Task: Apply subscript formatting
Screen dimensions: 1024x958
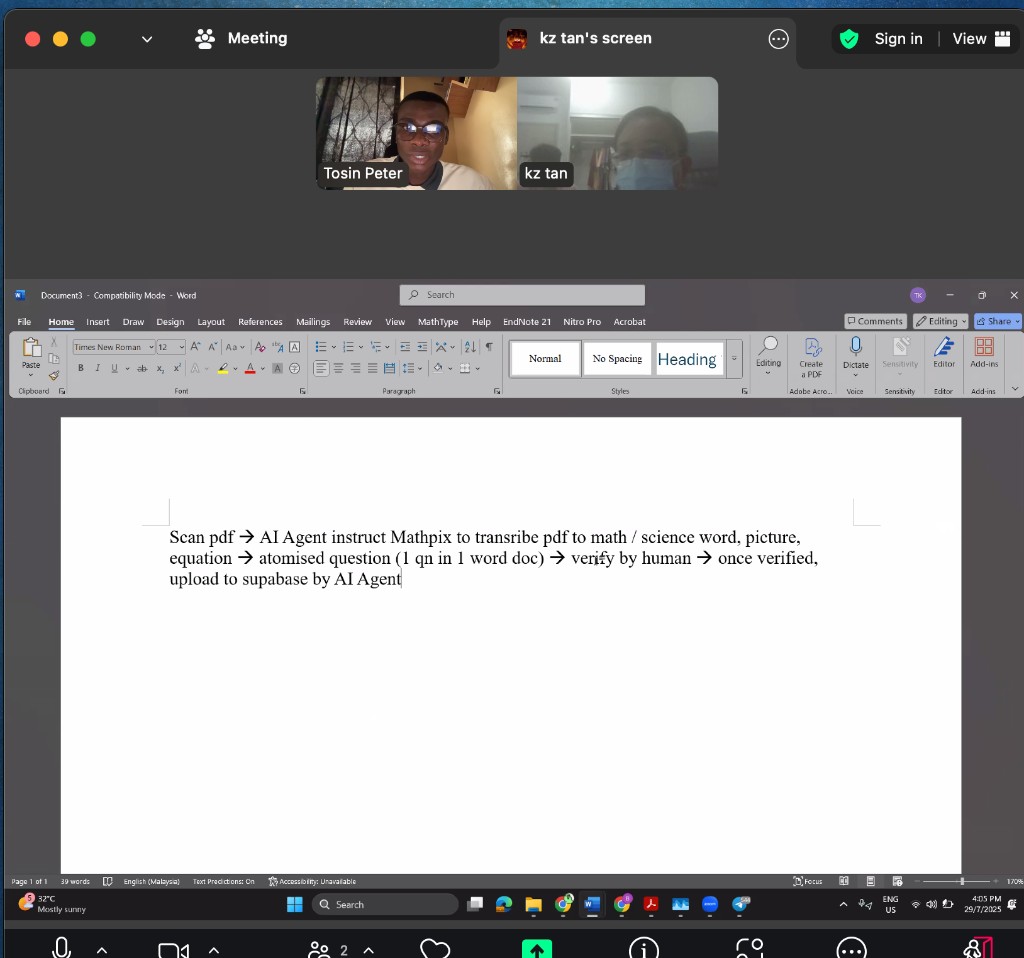Action: click(160, 368)
